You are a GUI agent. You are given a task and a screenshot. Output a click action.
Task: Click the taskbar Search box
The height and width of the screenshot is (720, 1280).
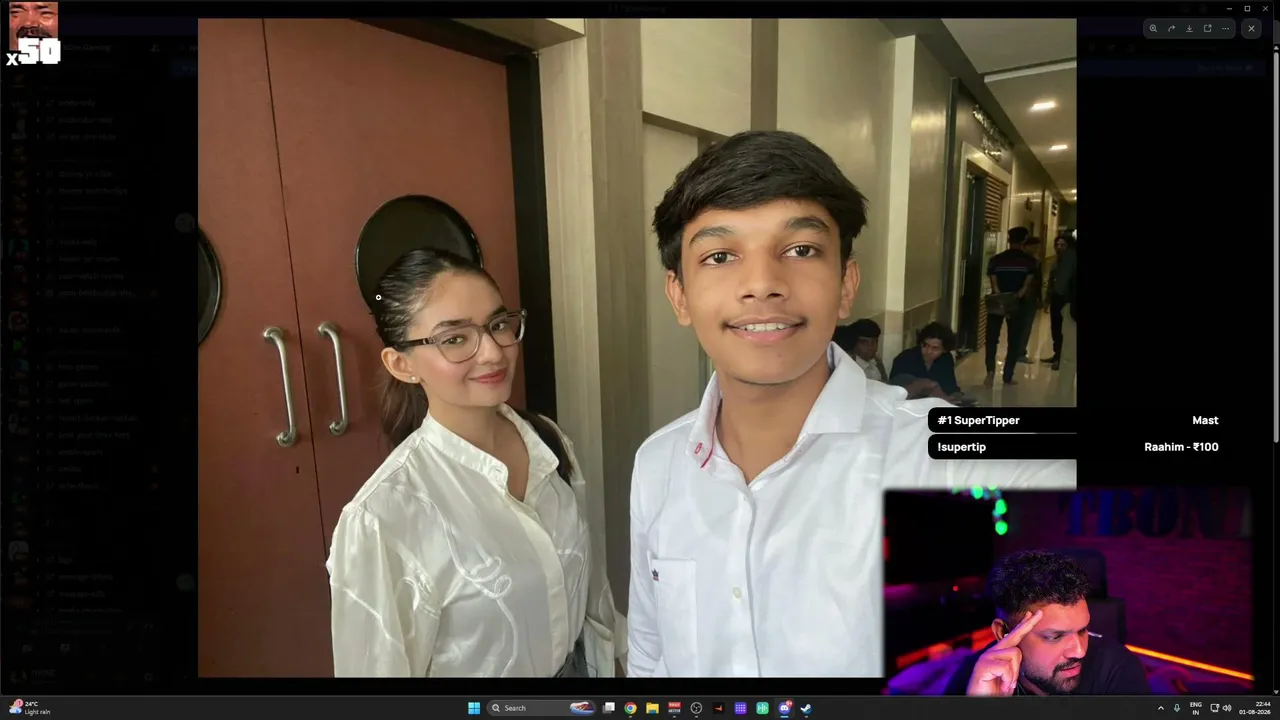[x=541, y=708]
